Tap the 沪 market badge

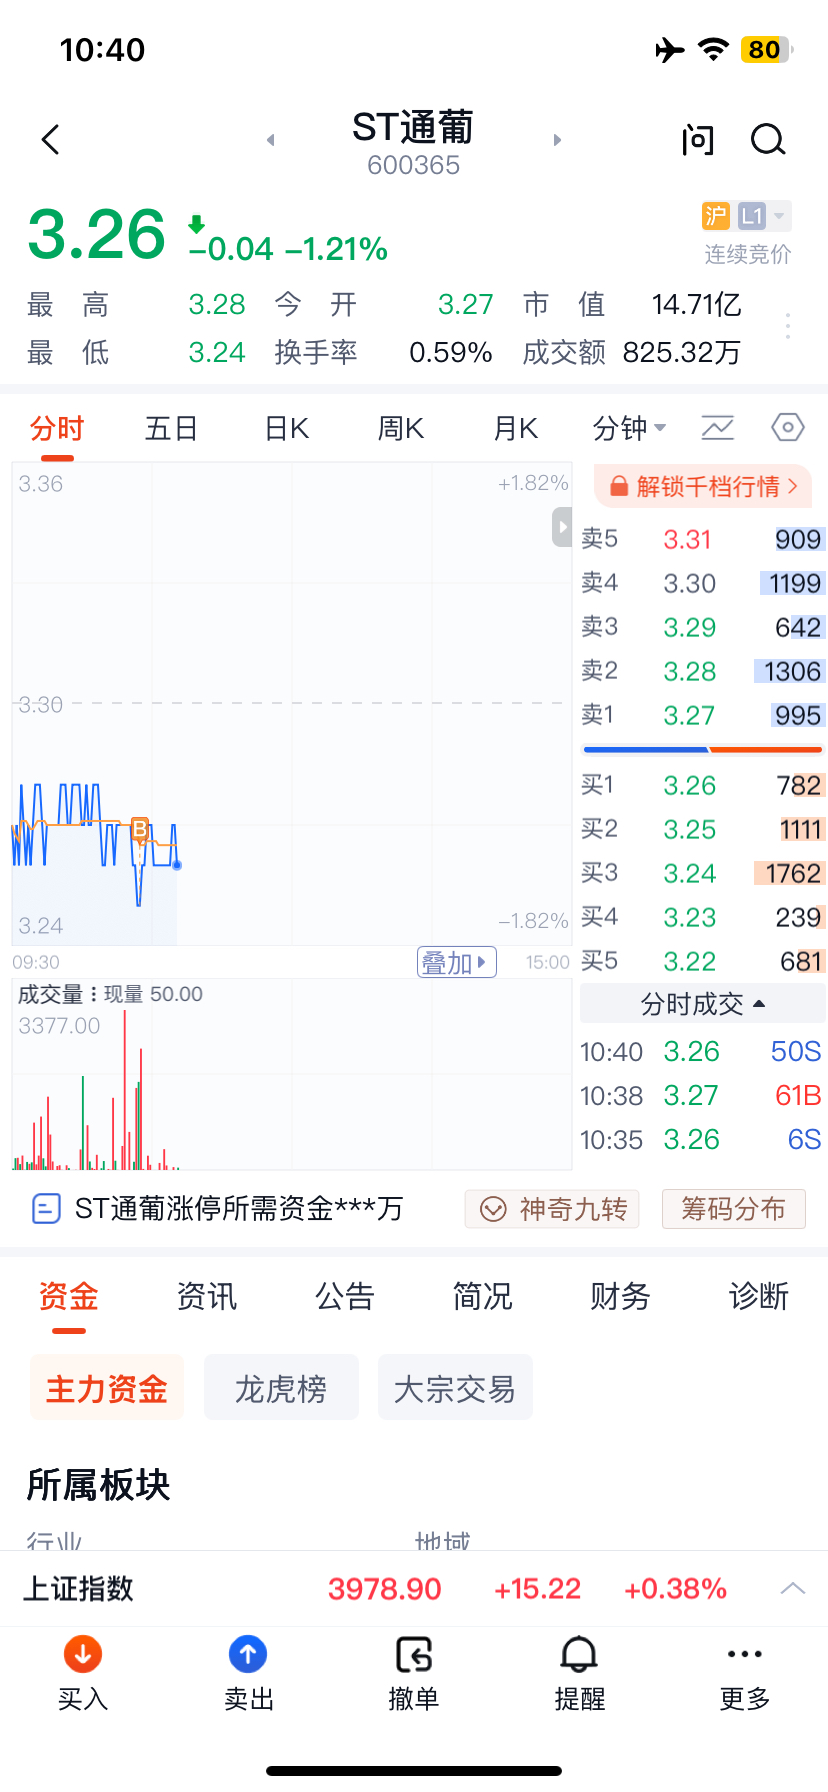point(716,216)
